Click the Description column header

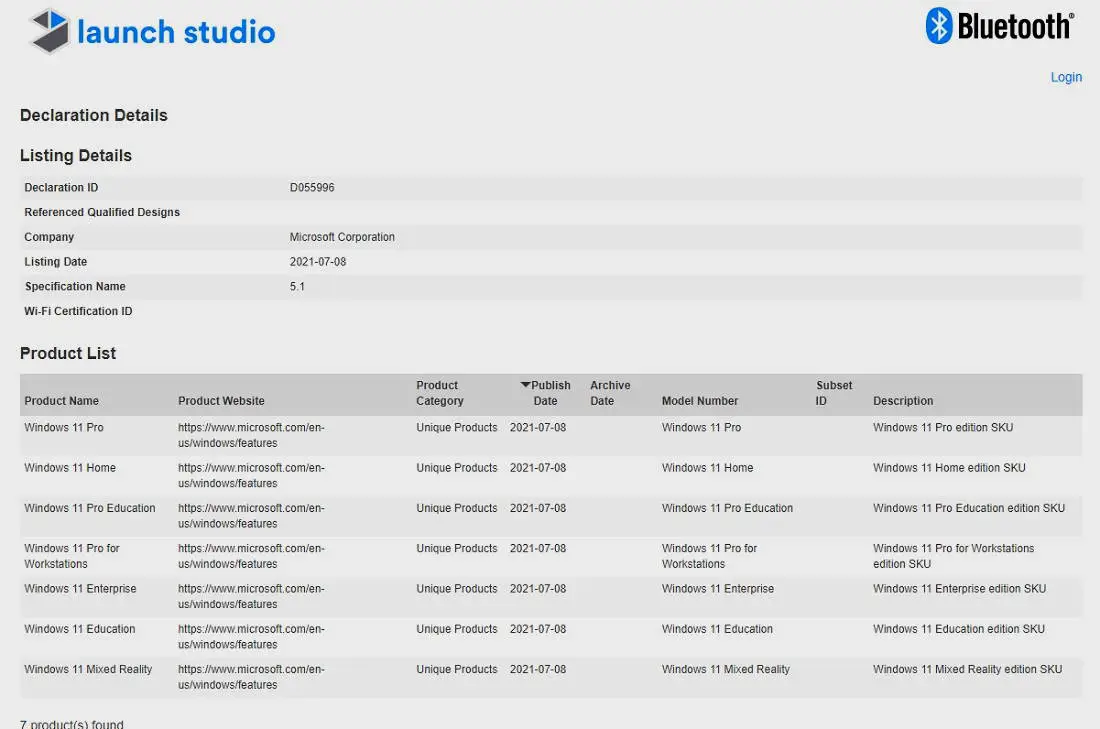click(x=903, y=401)
